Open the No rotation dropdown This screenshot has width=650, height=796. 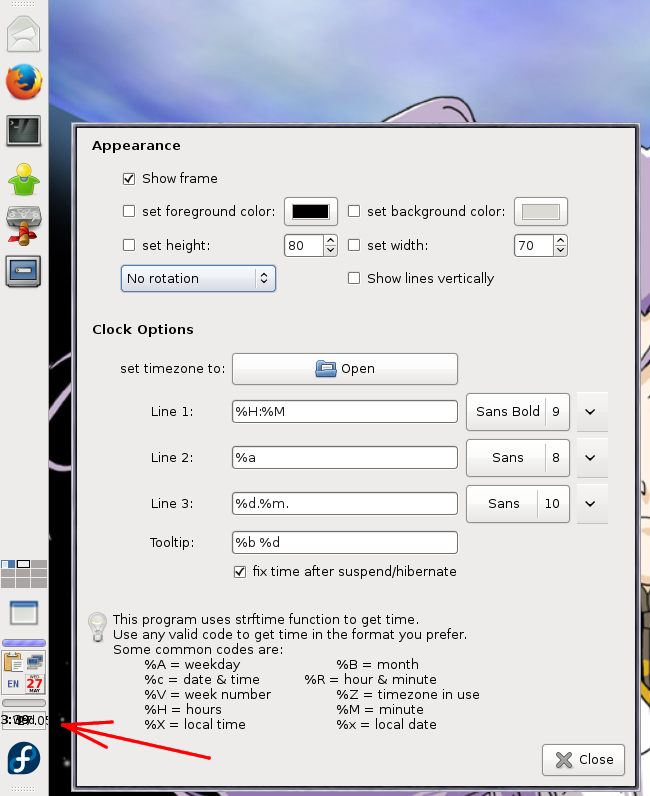pos(198,279)
